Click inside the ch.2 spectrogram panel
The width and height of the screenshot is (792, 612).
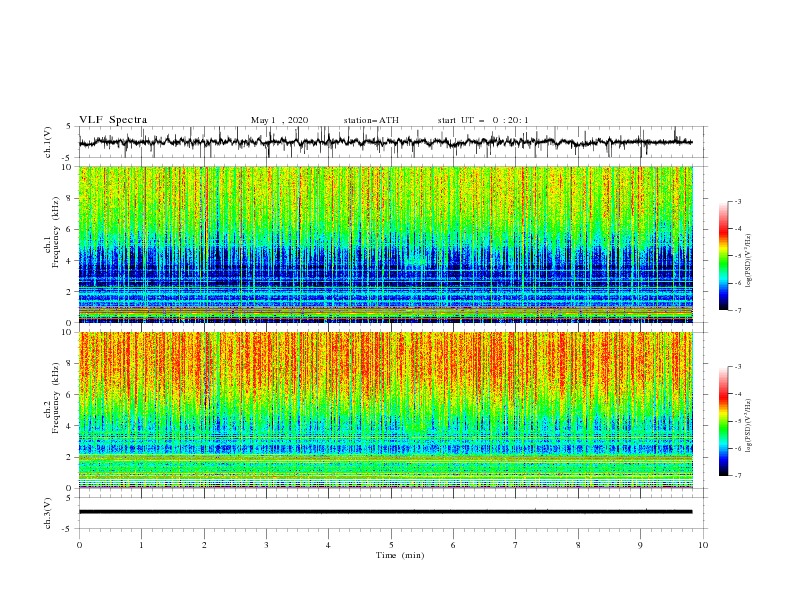tap(386, 410)
